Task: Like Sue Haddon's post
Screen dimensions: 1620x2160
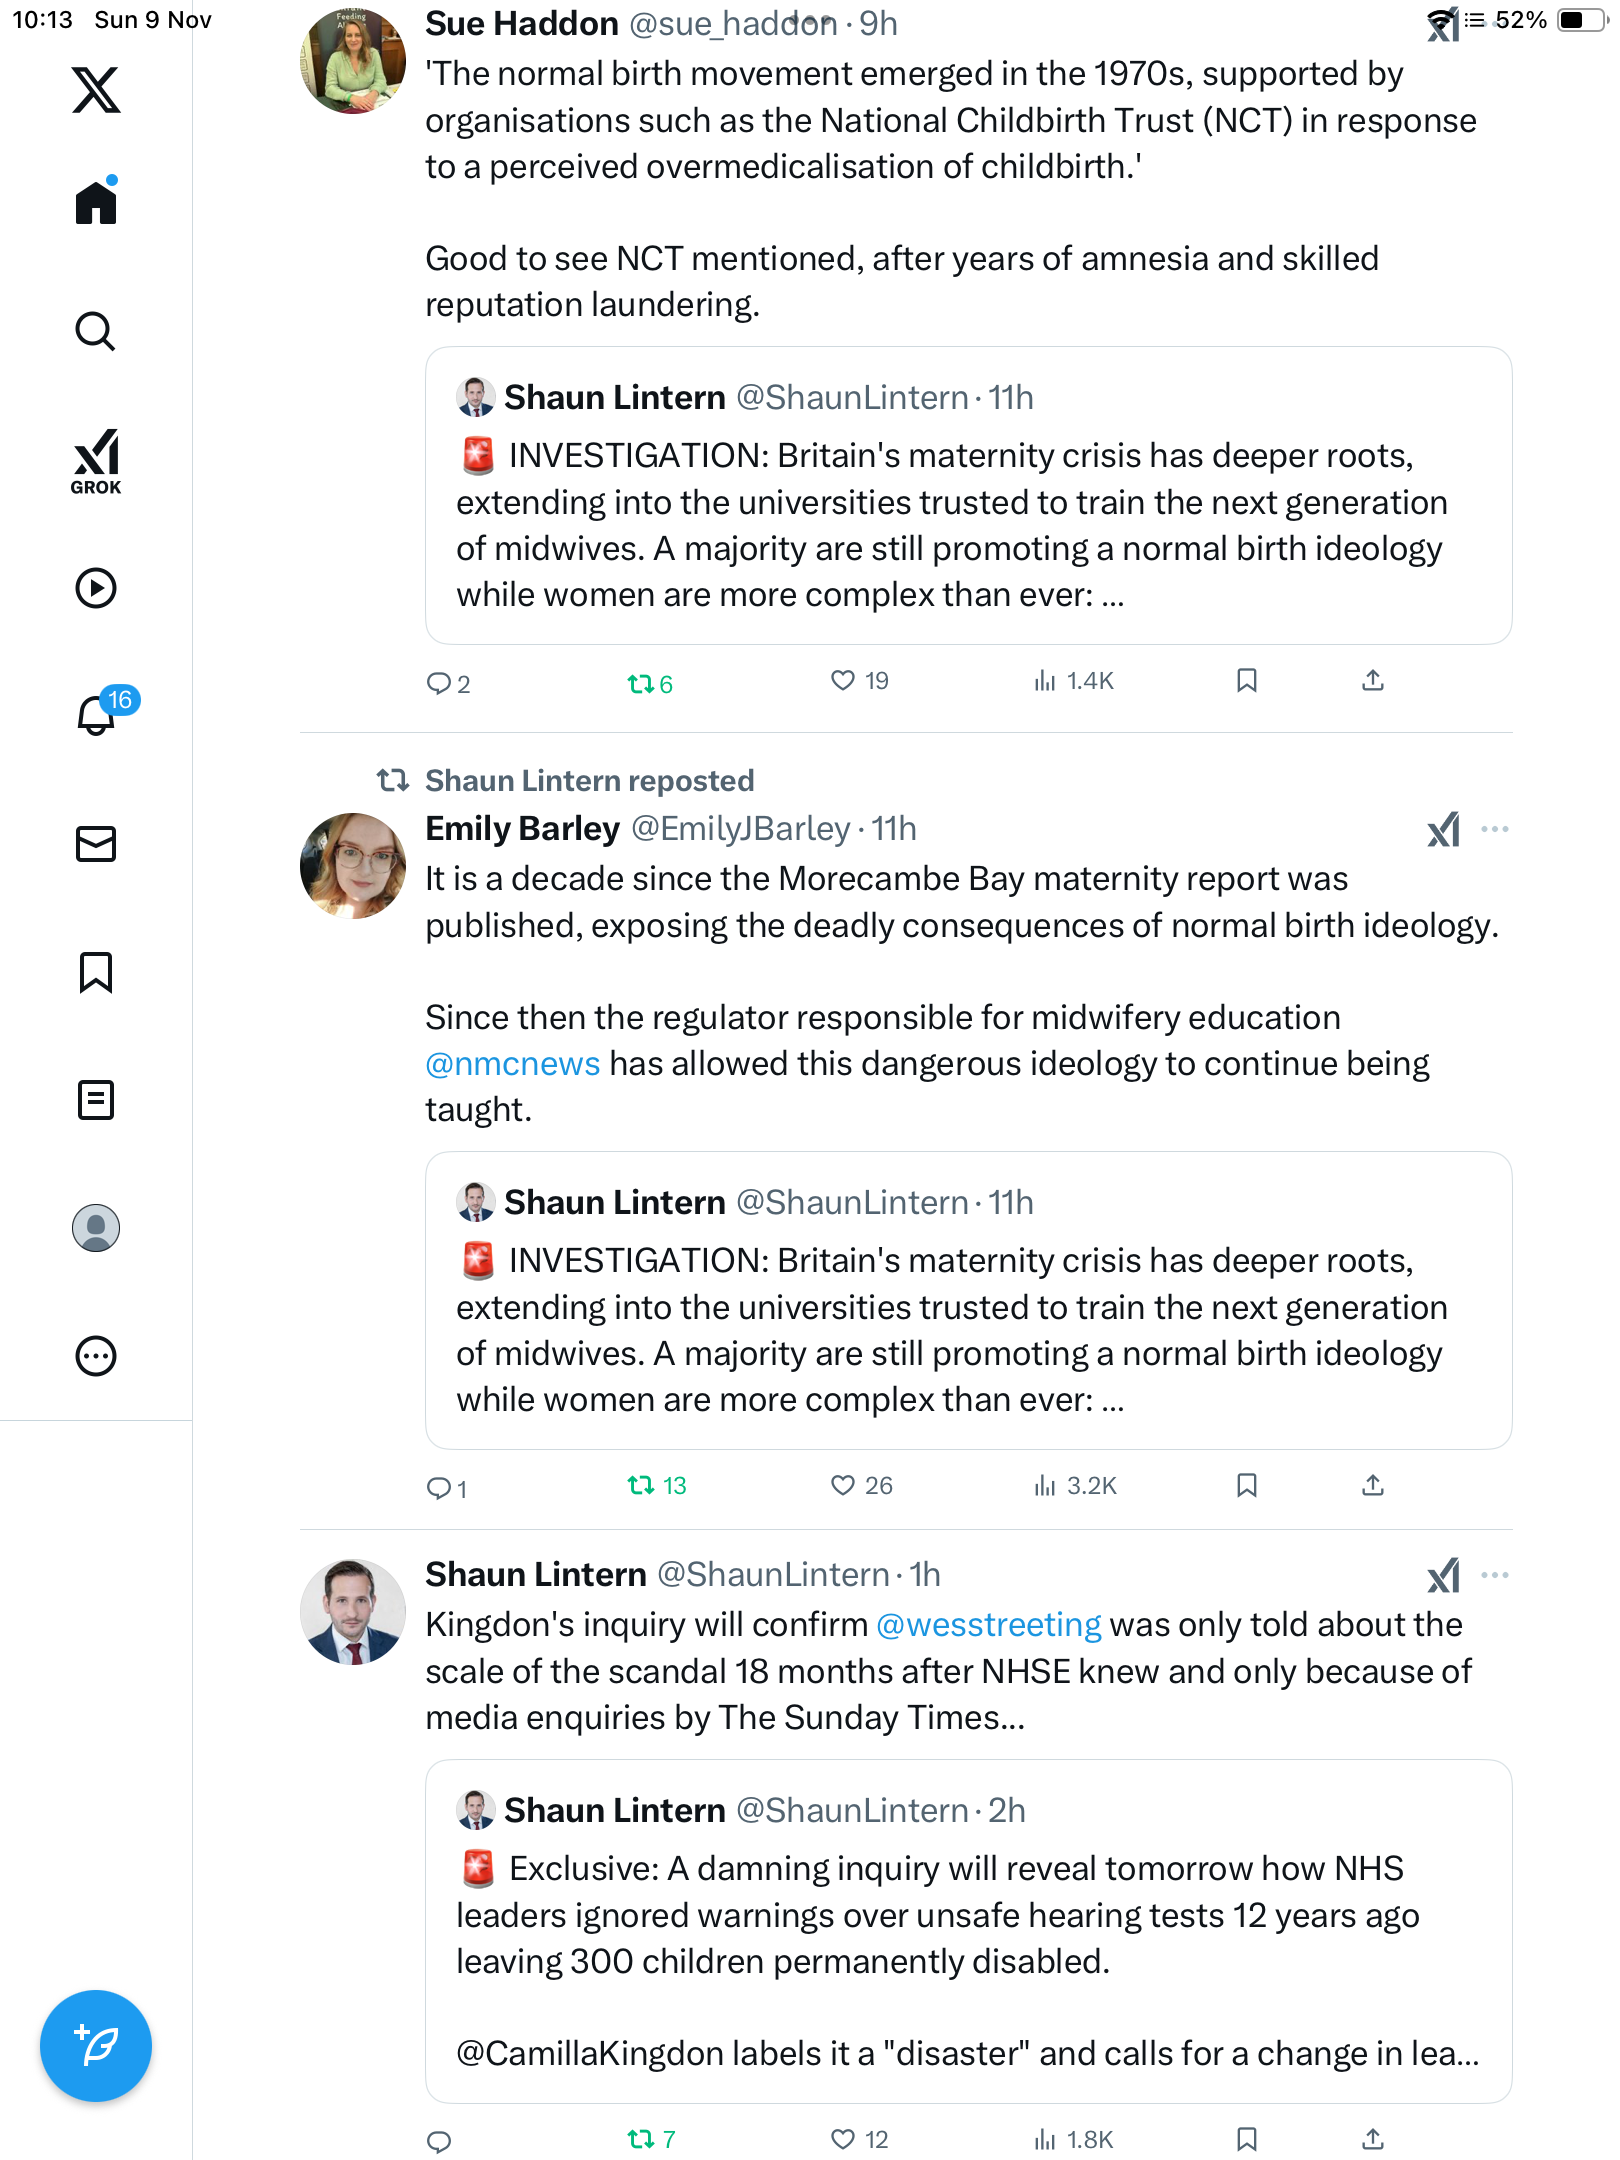Action: pyautogui.click(x=843, y=681)
